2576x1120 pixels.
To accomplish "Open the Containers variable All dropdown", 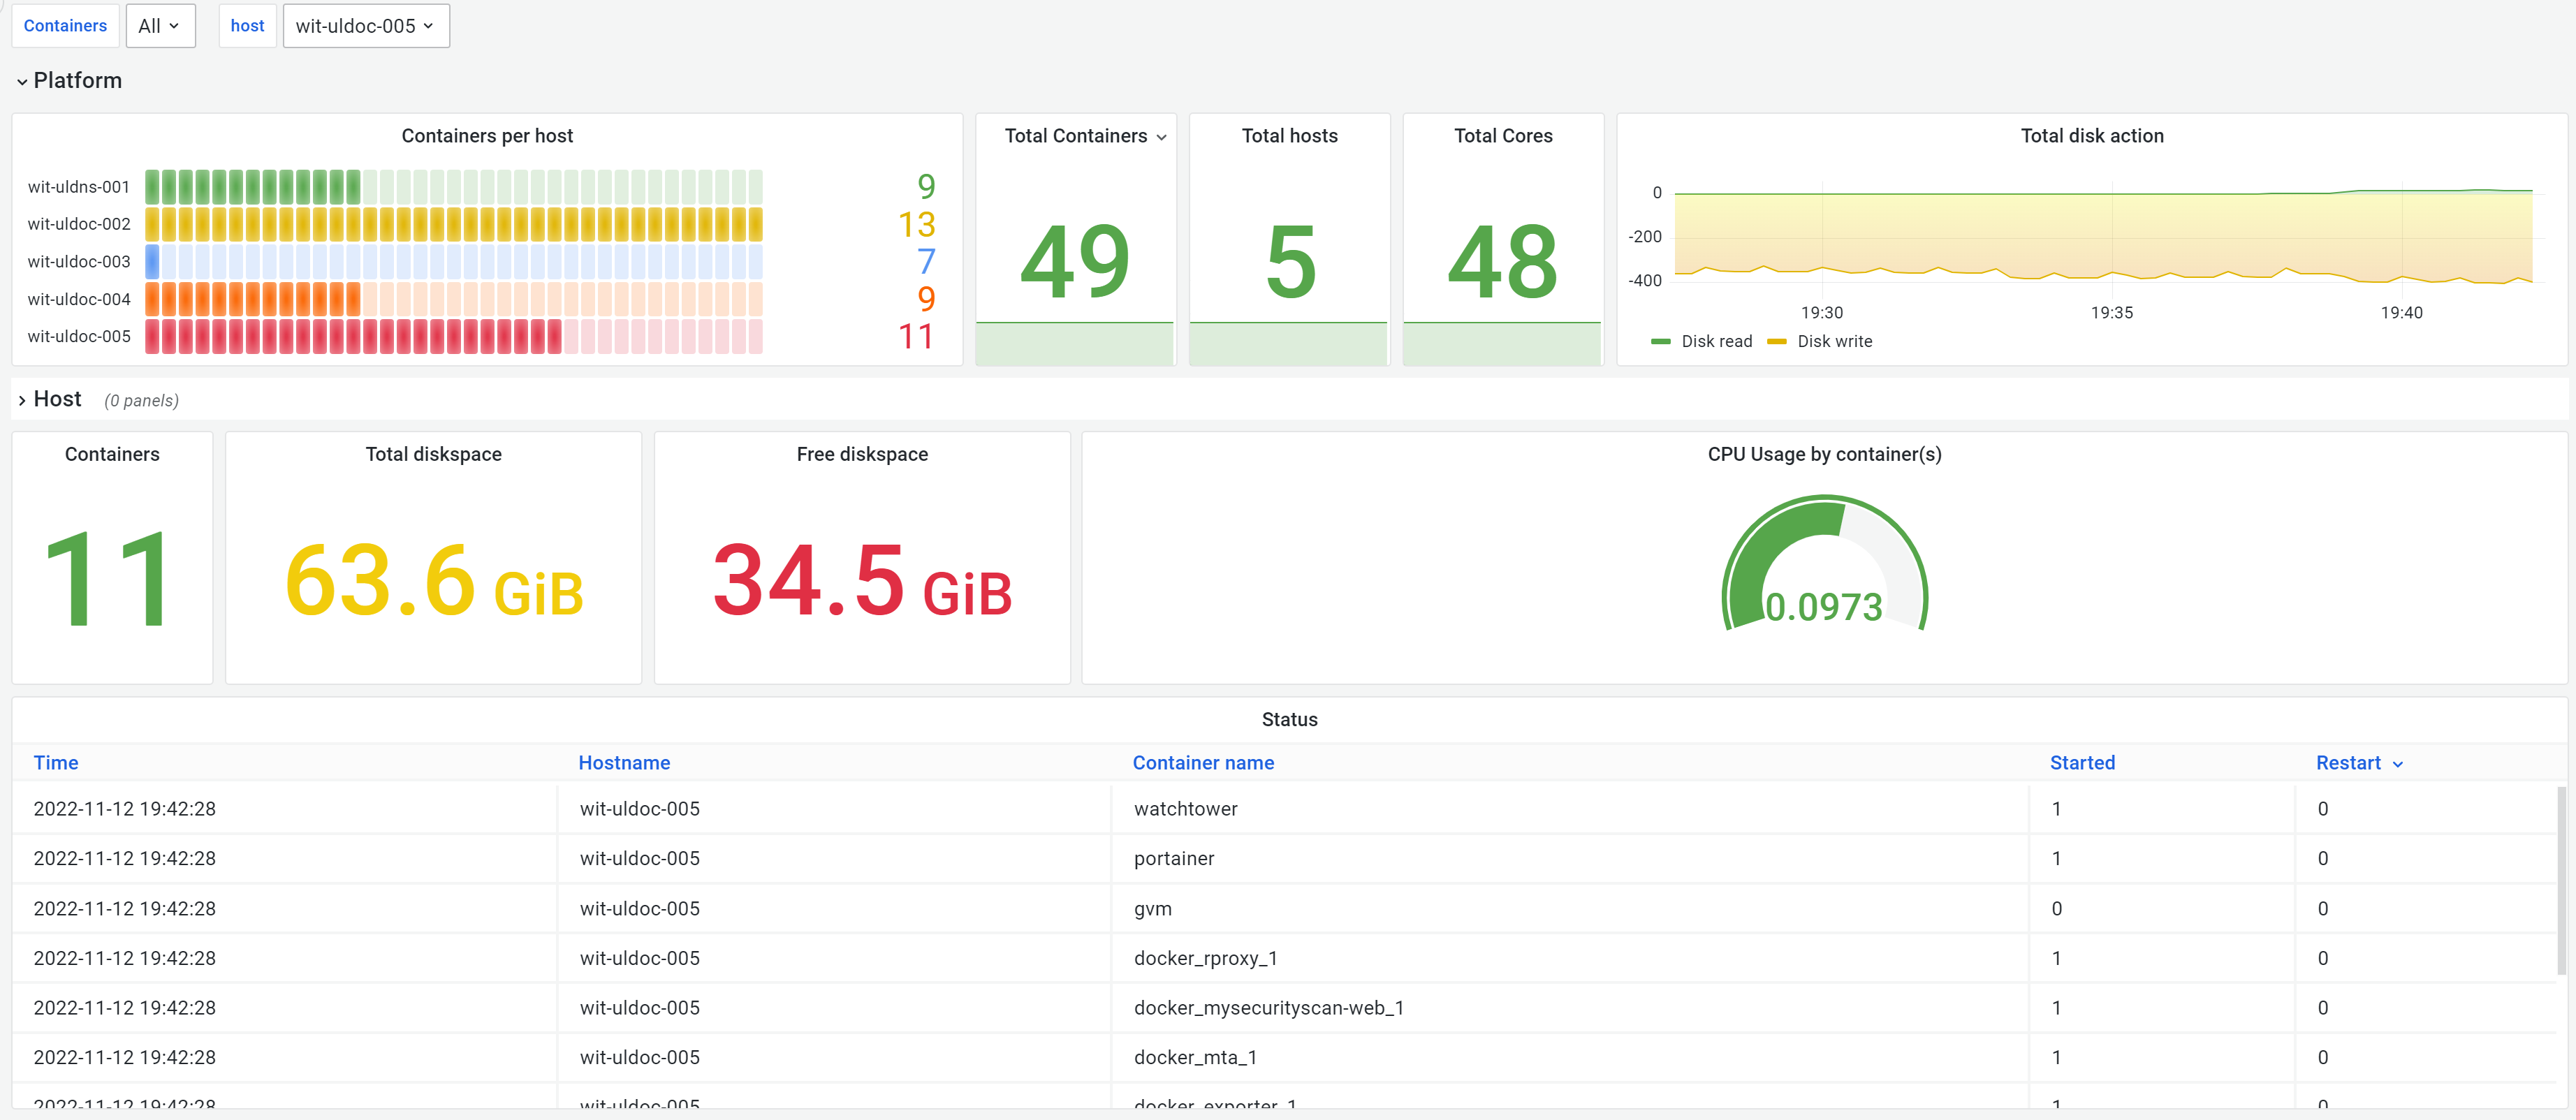I will (x=159, y=26).
